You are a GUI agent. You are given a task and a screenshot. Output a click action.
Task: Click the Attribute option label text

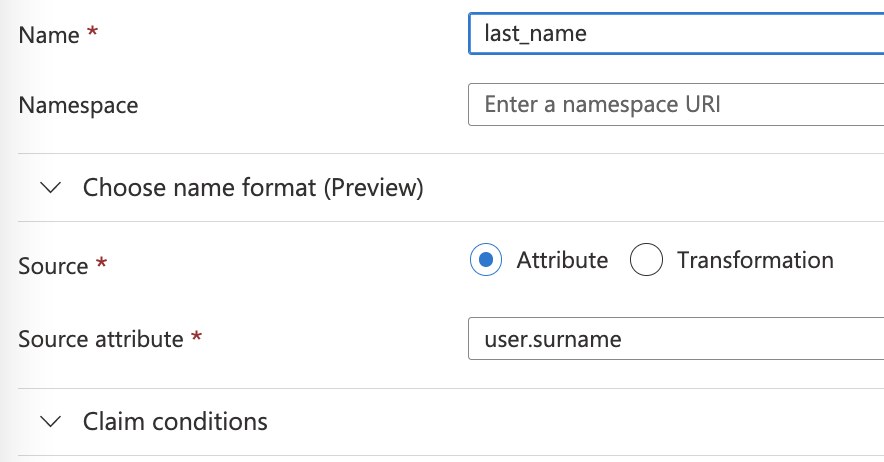(x=562, y=261)
